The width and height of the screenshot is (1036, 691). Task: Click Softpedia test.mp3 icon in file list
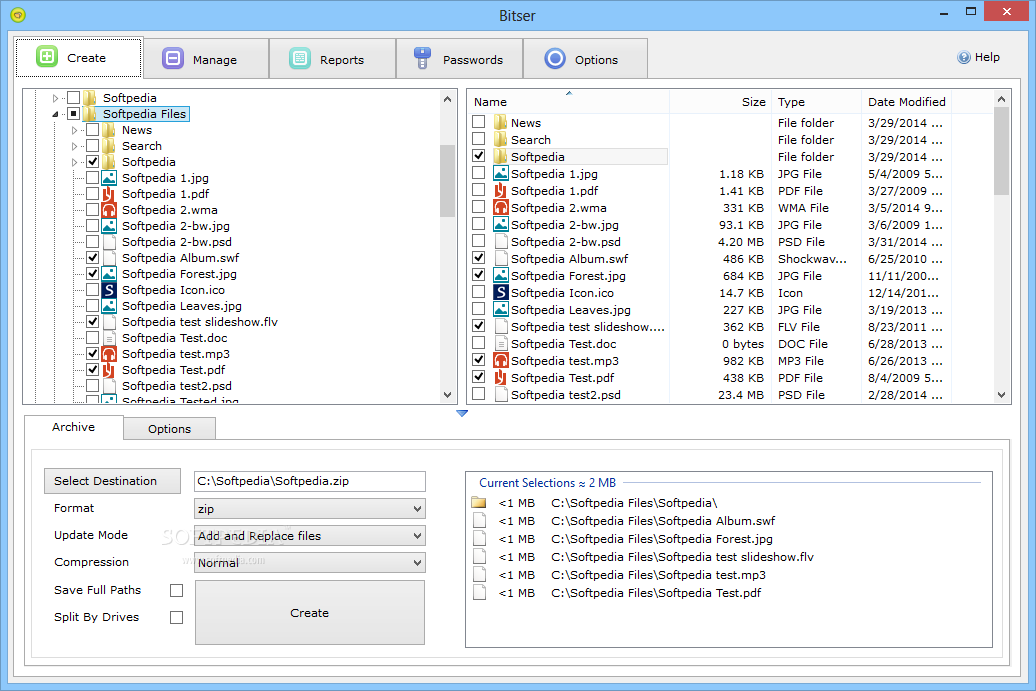click(501, 361)
